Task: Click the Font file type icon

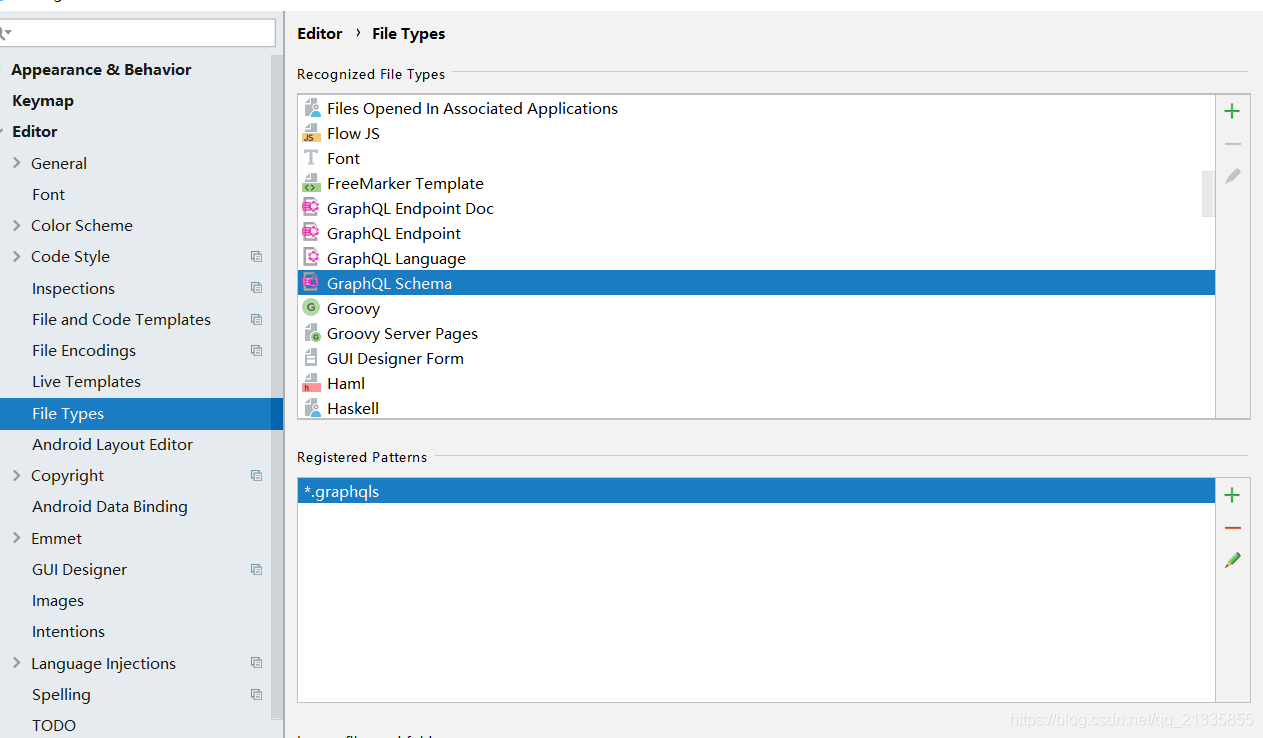Action: point(311,158)
